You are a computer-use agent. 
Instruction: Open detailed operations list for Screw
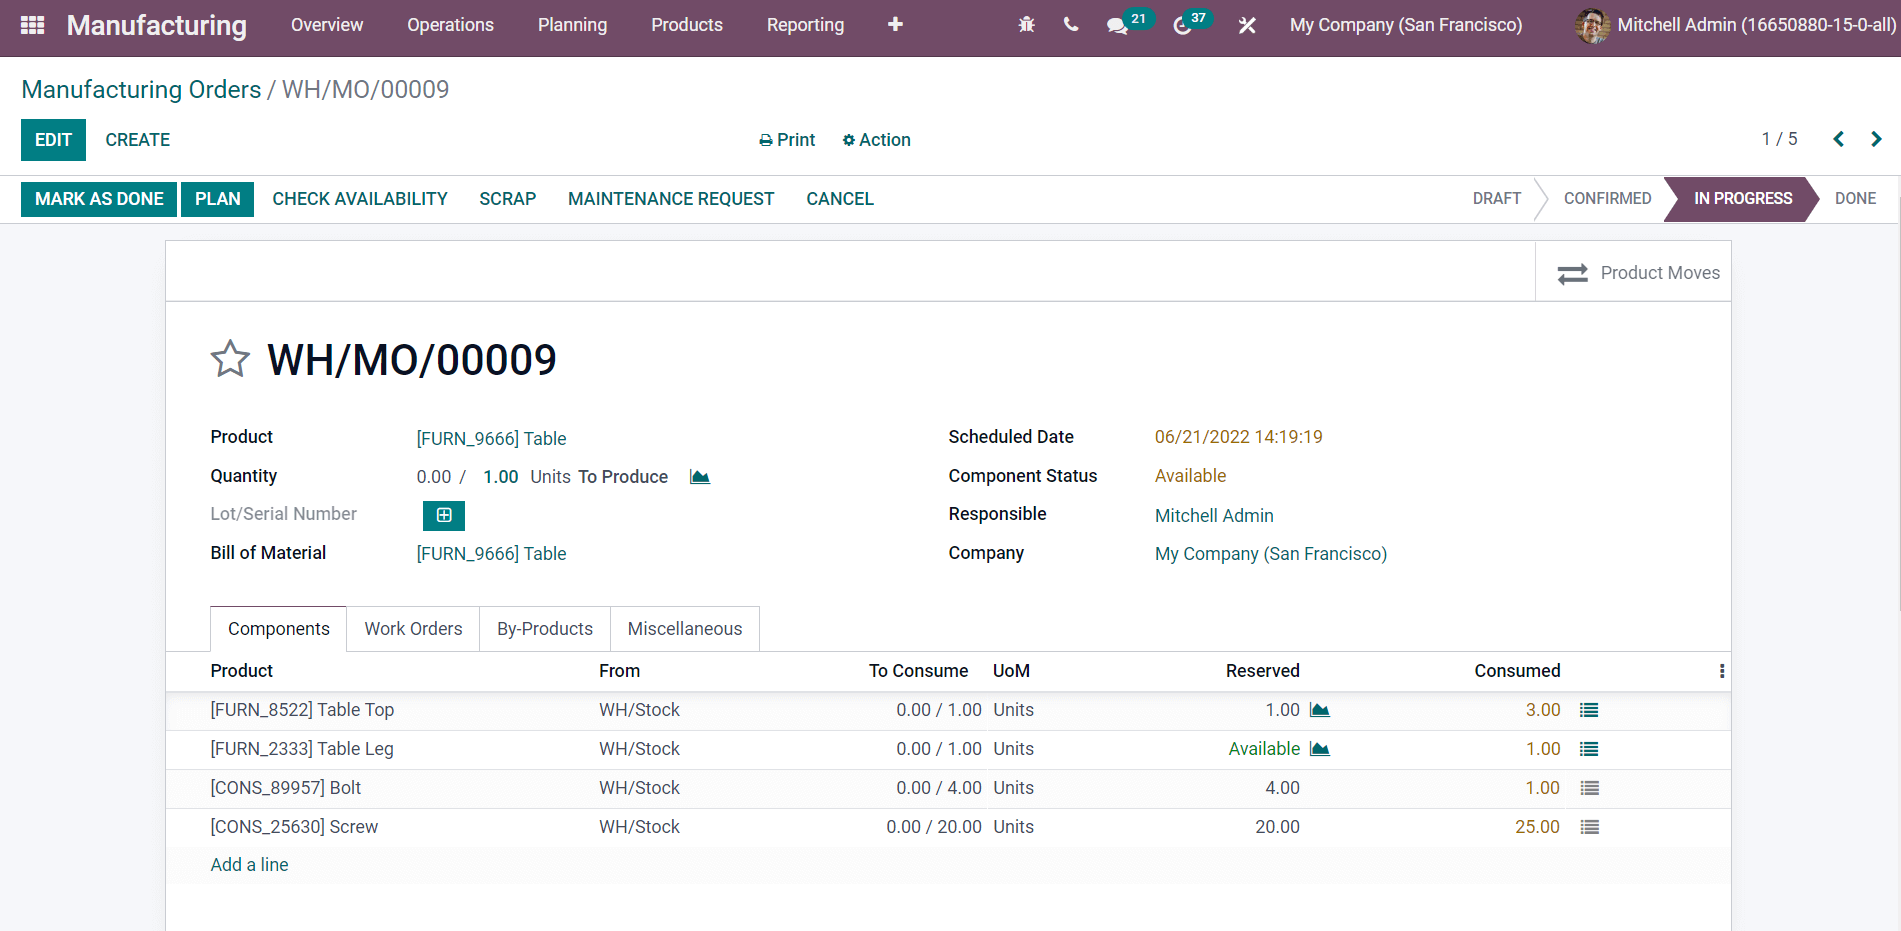1589,827
